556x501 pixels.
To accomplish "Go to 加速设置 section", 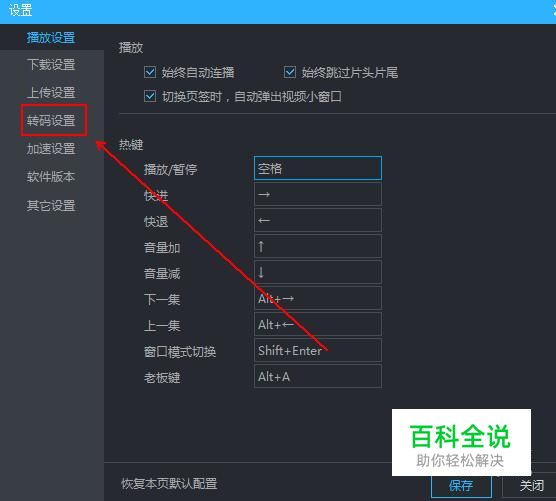I will point(51,149).
